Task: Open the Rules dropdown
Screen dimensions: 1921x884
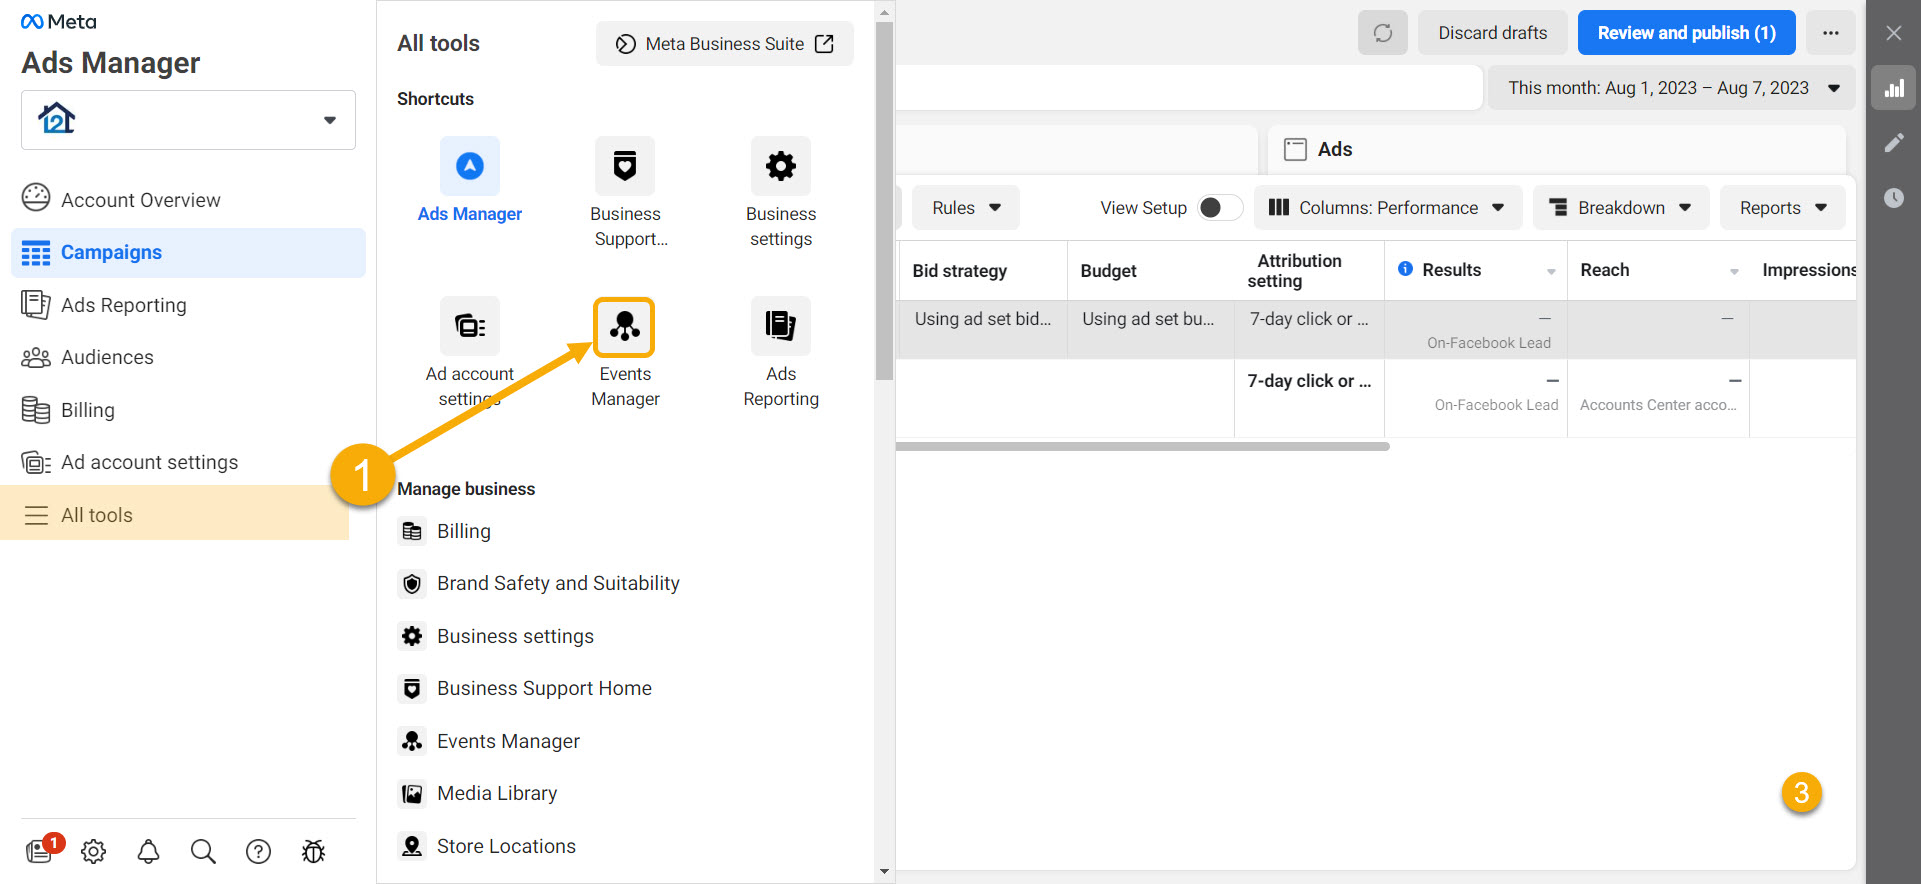Action: click(966, 207)
